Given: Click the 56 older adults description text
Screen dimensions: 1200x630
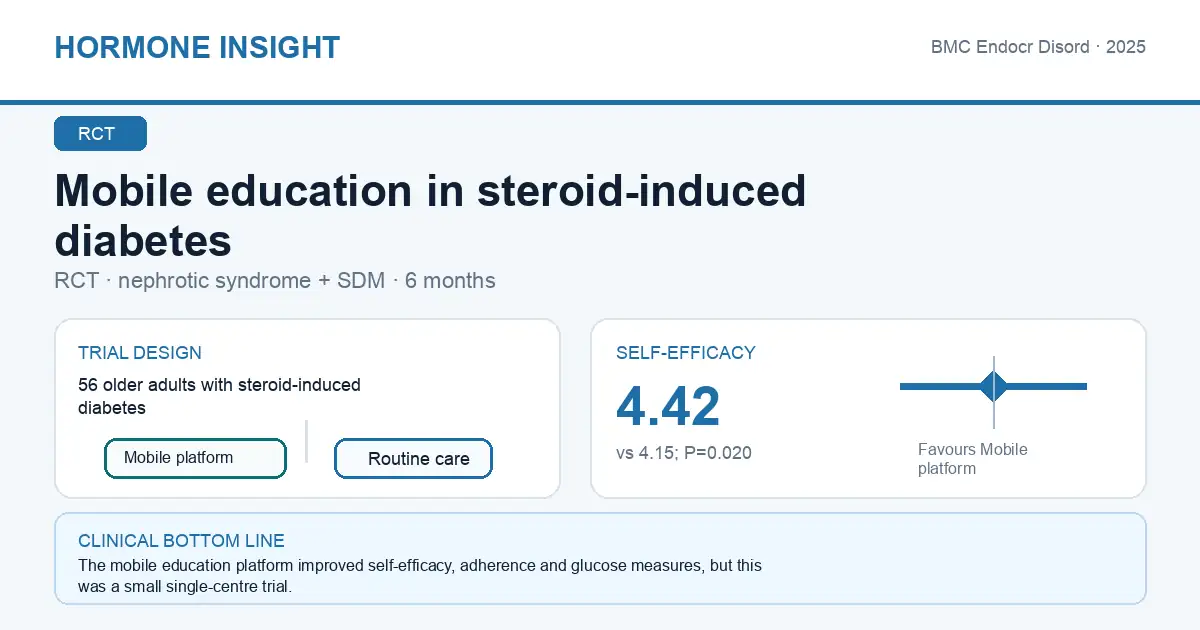Looking at the screenshot, I should coord(219,396).
